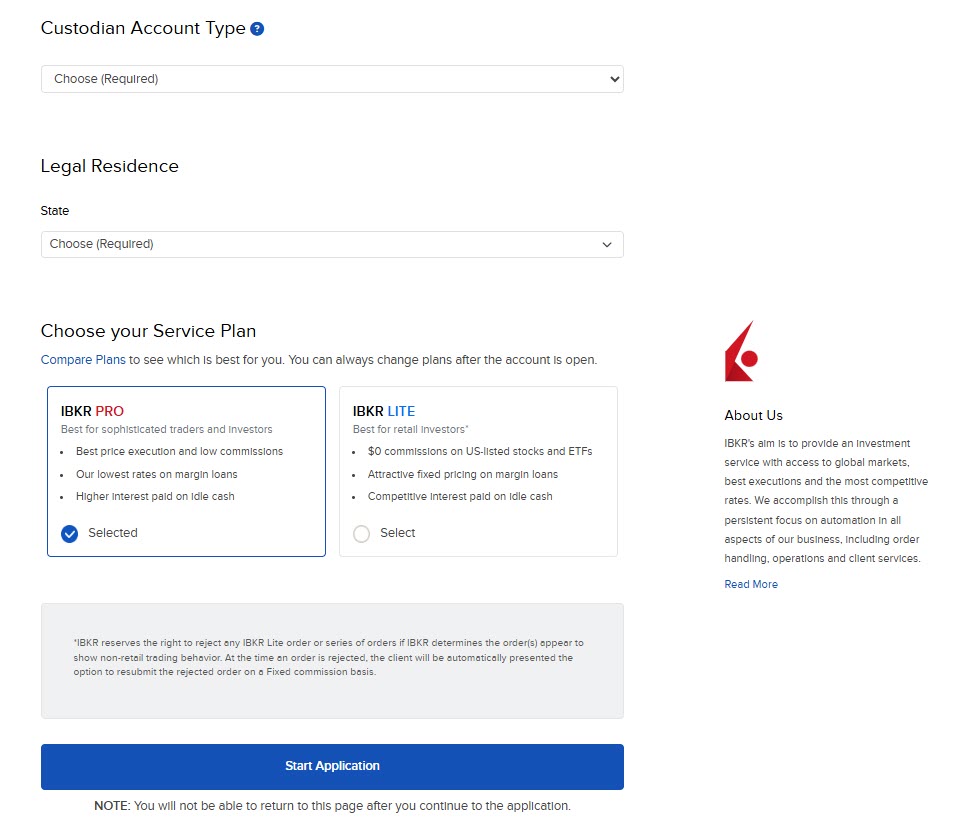Click the IBKR PRO plan heading
Image resolution: width=954 pixels, height=822 pixels.
coord(92,411)
